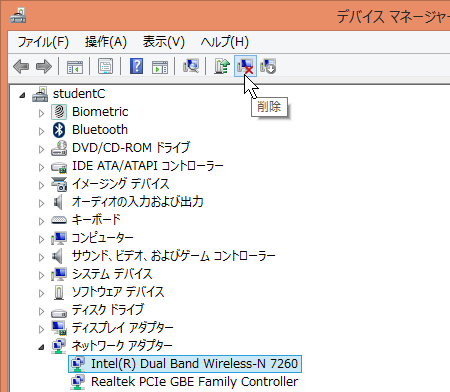Click the sound video game controller icon
The width and height of the screenshot is (450, 392).
tap(57, 256)
